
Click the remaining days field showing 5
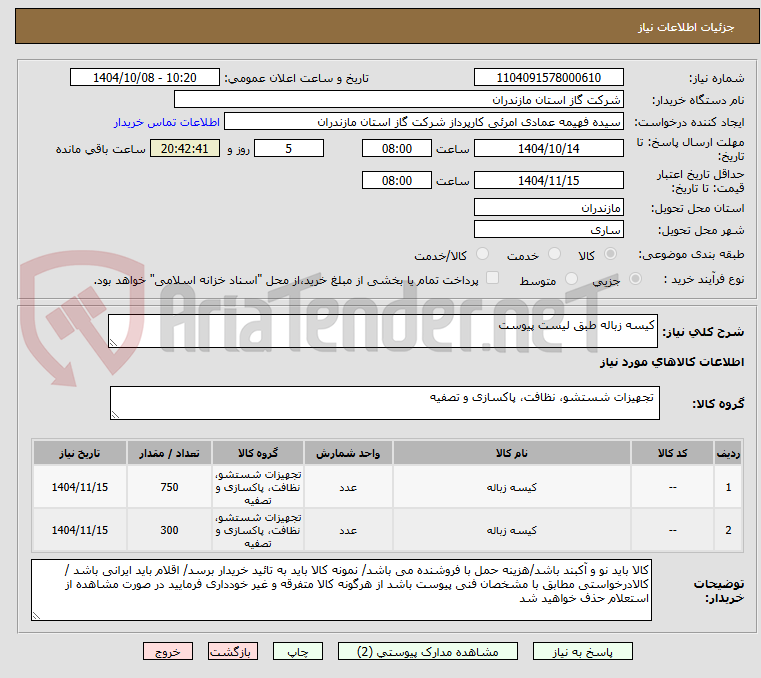(289, 149)
